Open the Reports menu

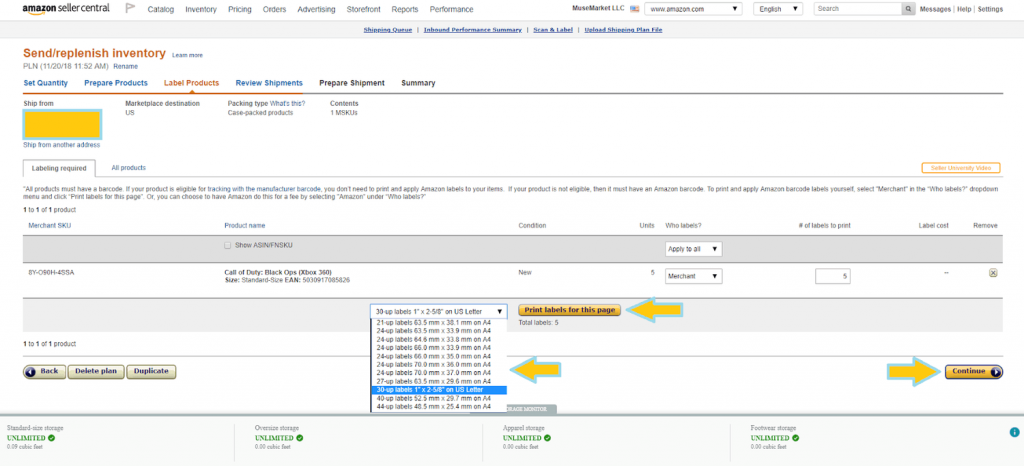click(405, 10)
